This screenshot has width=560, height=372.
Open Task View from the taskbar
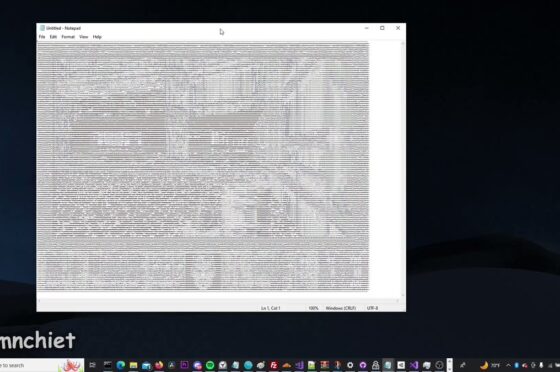(x=92, y=365)
